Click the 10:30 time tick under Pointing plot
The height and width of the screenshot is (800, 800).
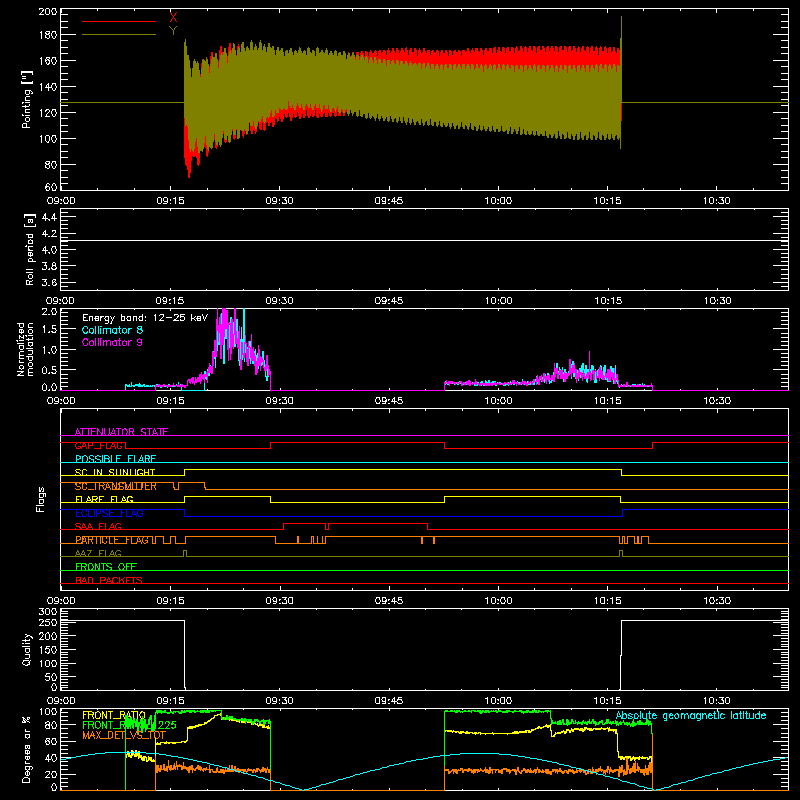tap(716, 201)
